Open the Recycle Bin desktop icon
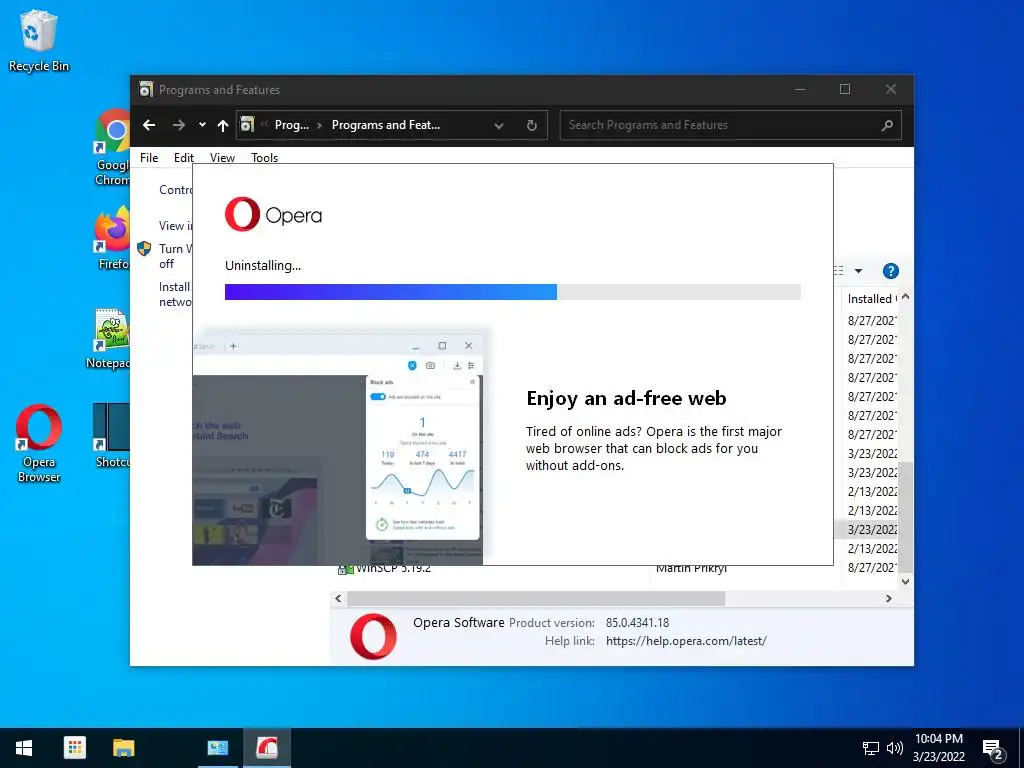The width and height of the screenshot is (1024, 768). pyautogui.click(x=38, y=40)
